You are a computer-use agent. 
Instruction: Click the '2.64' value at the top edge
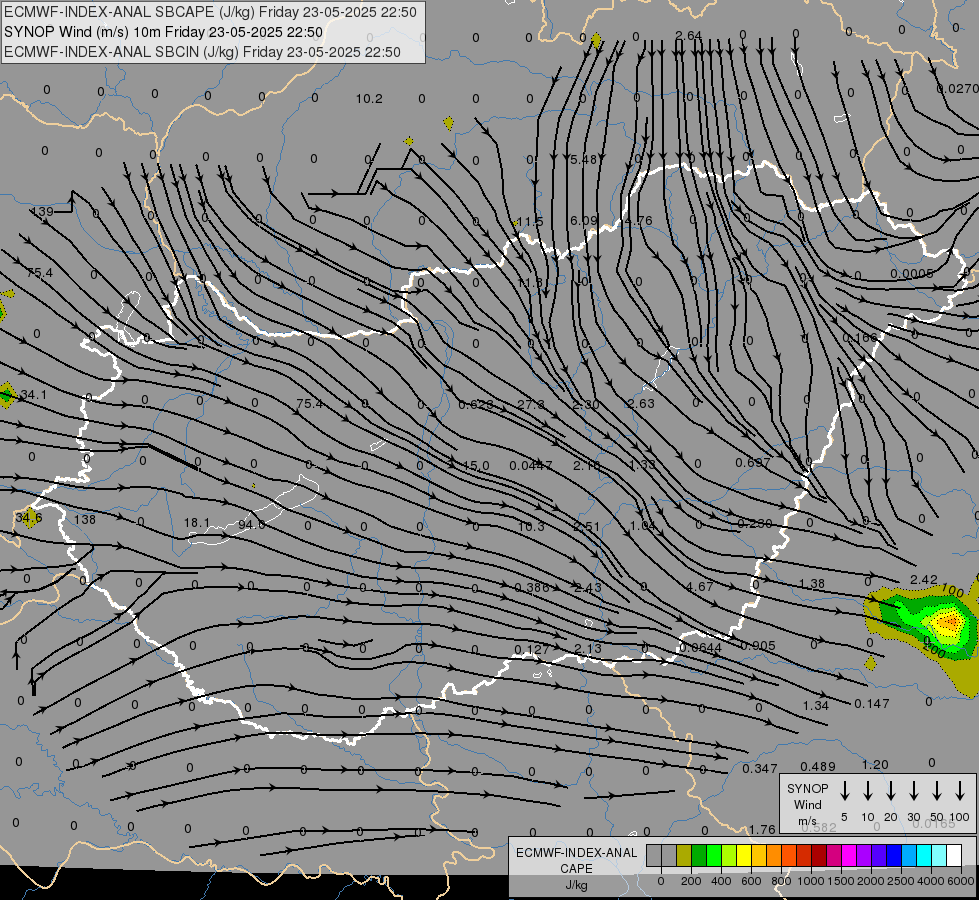tap(689, 36)
